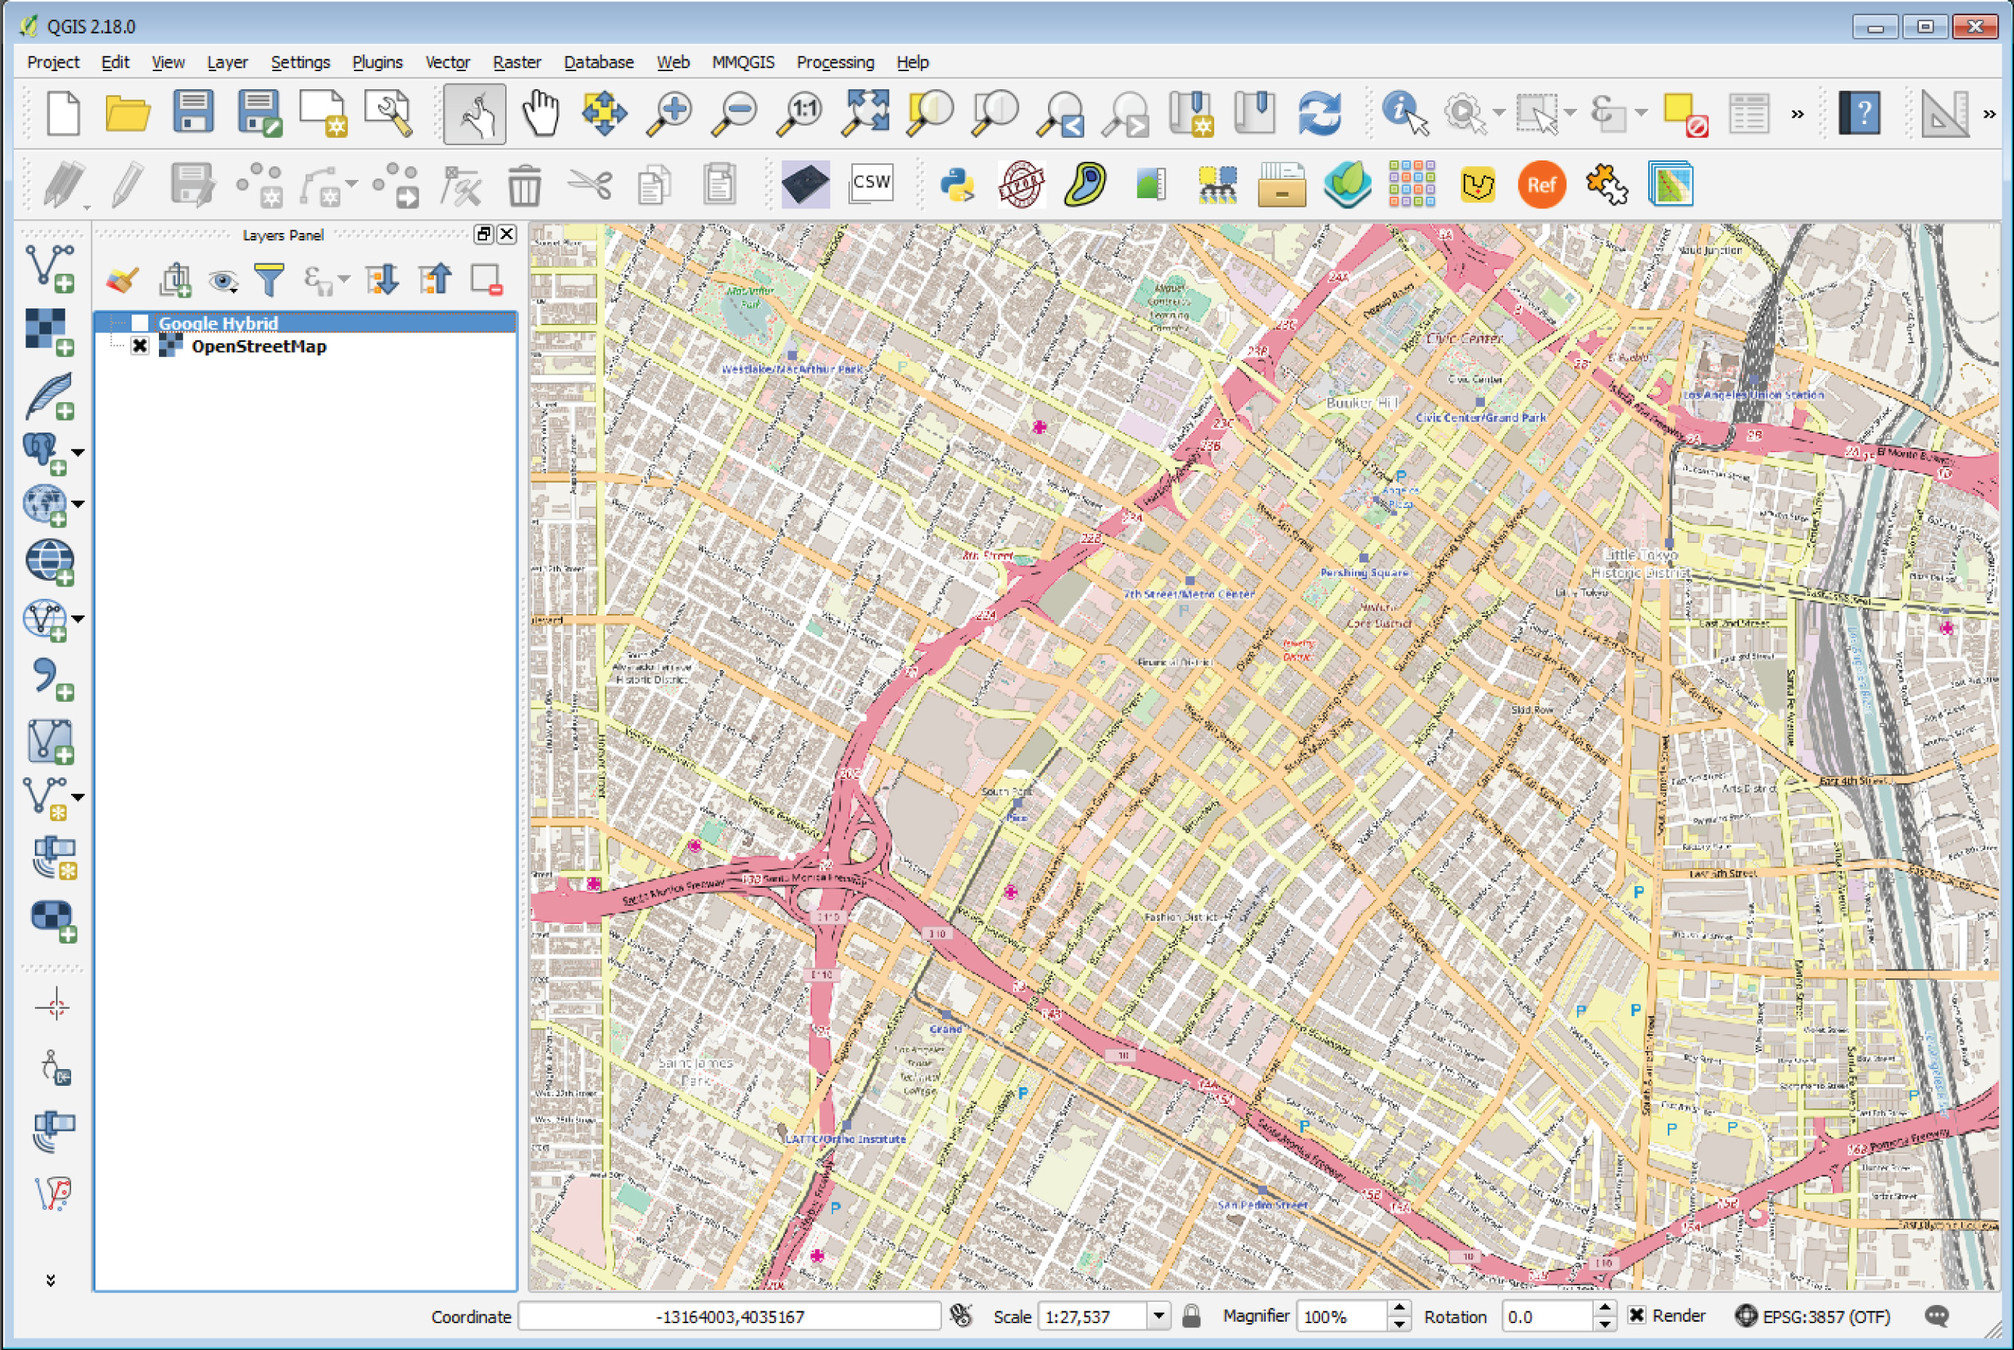Open the Vector menu
The width and height of the screenshot is (2014, 1350).
(447, 62)
